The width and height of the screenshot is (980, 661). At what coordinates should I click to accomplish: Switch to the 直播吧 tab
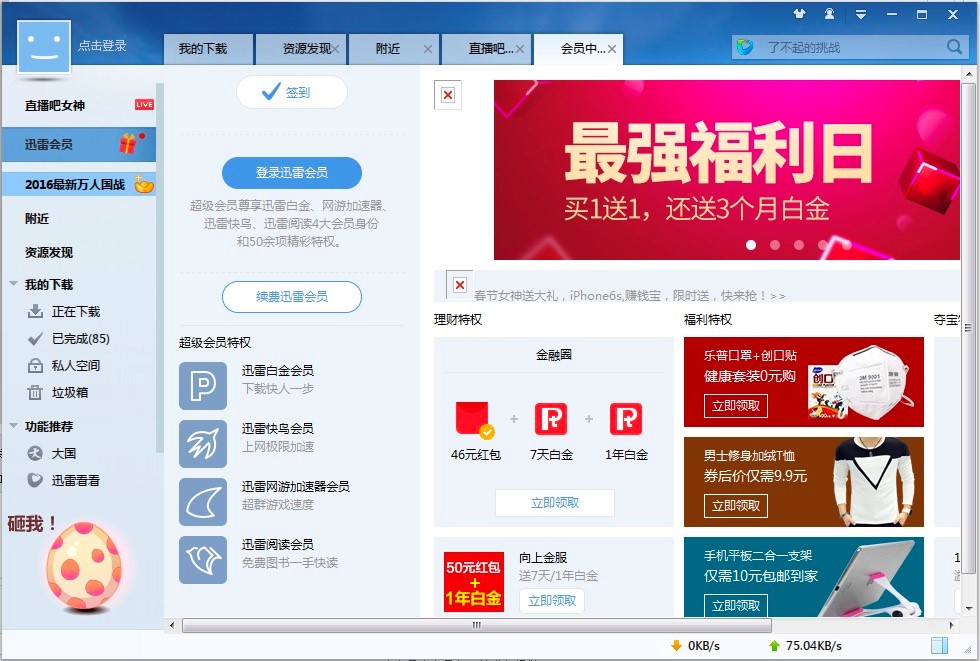[x=486, y=49]
